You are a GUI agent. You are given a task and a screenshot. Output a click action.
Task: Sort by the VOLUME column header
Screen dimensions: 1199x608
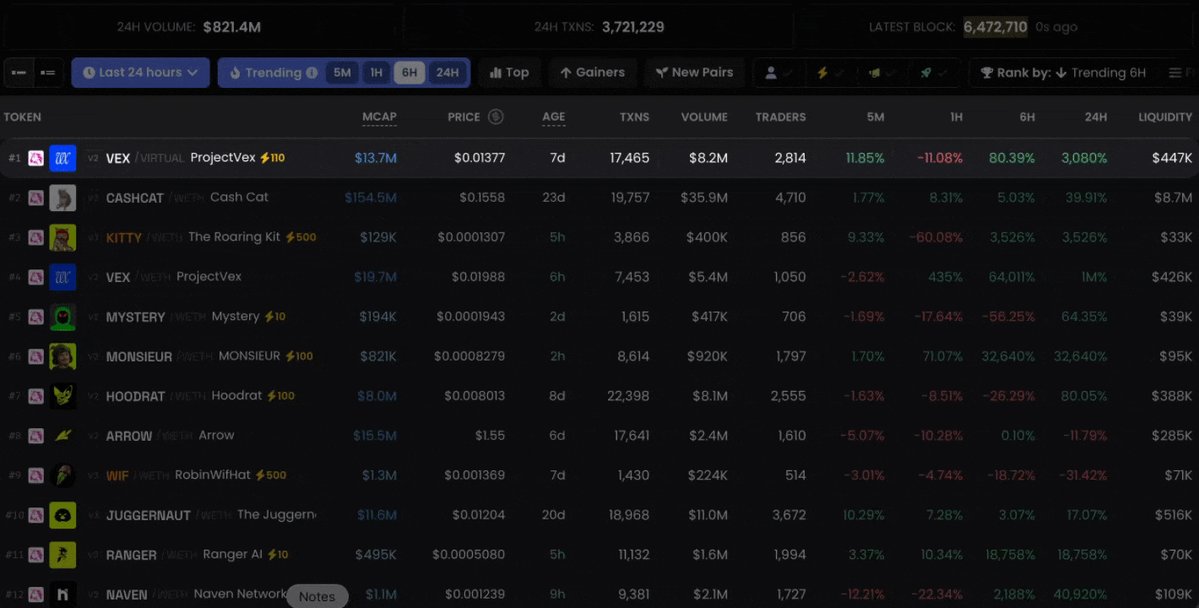[704, 117]
